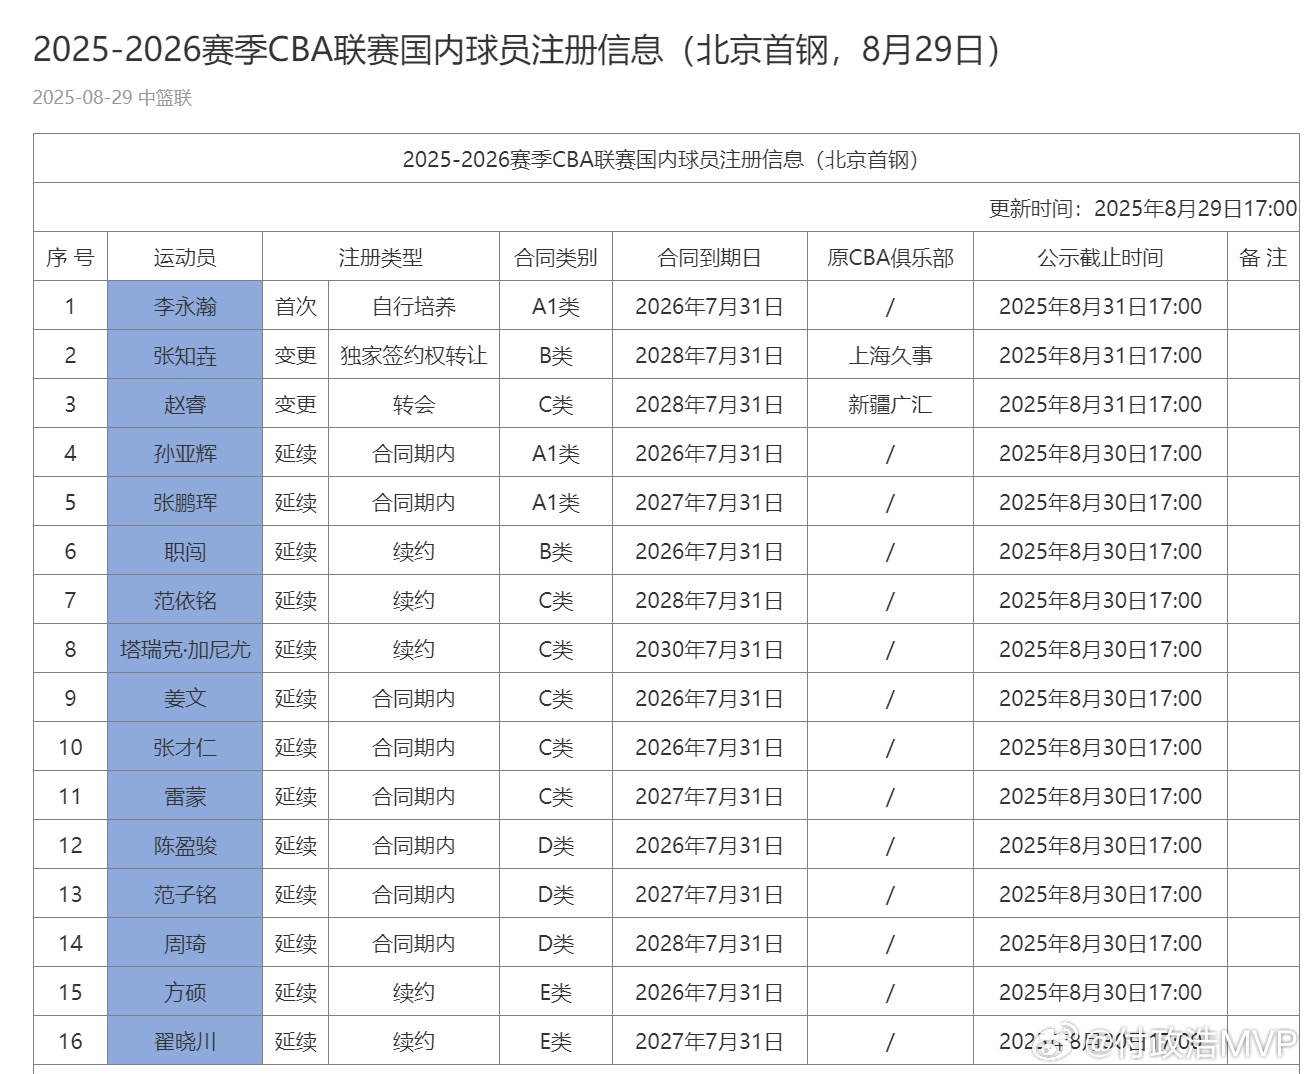Click the 更新时间 update timestamp text
This screenshot has width=1309, height=1074.
coord(1143,208)
